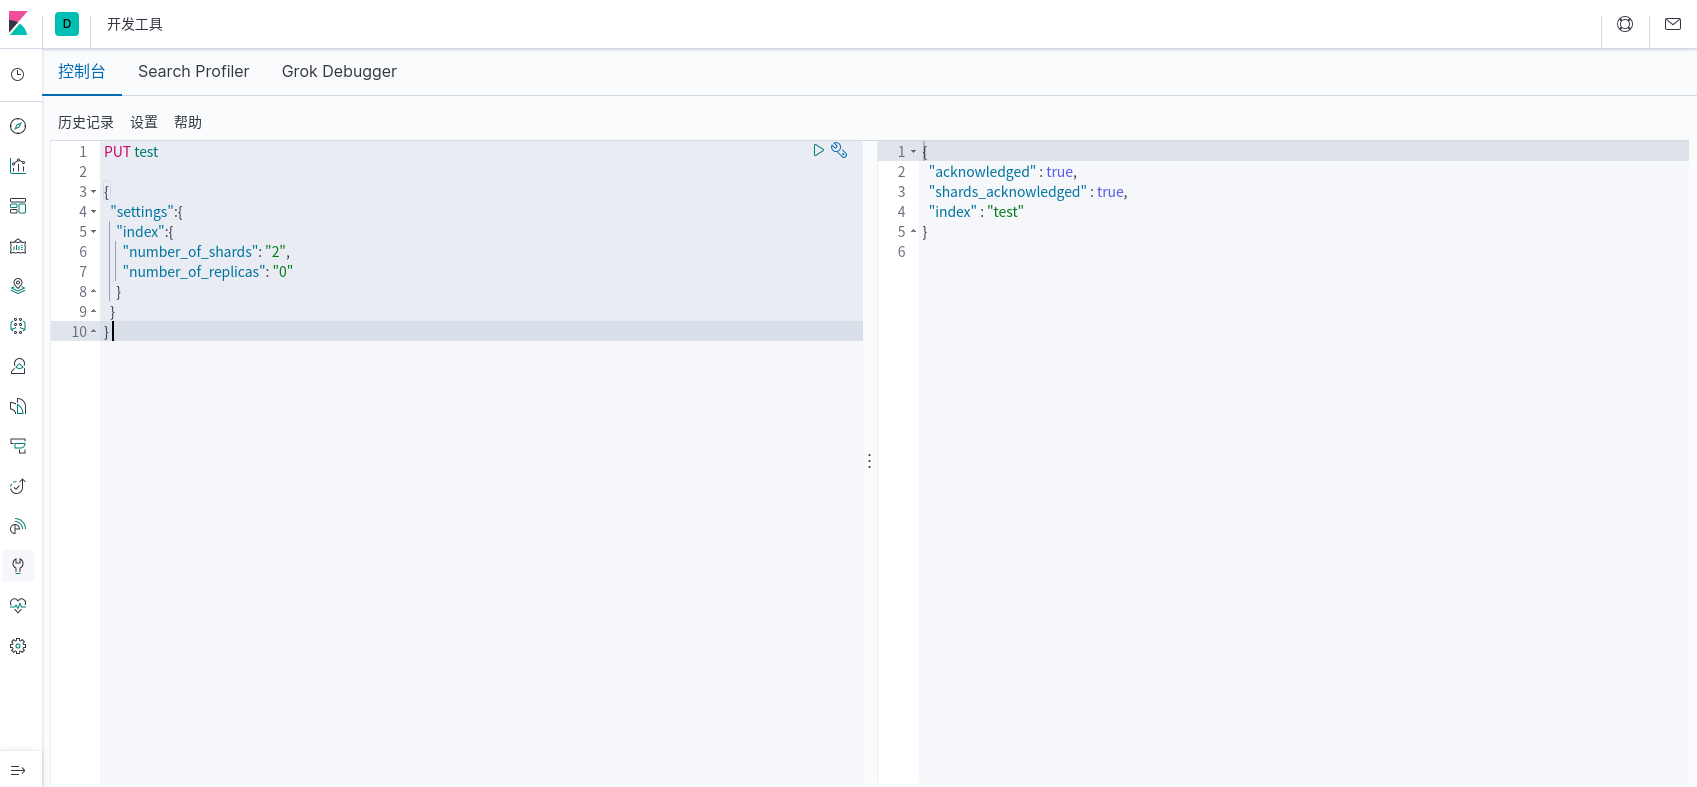
Task: Collapse the response JSON at output line 1
Action: pyautogui.click(x=913, y=152)
